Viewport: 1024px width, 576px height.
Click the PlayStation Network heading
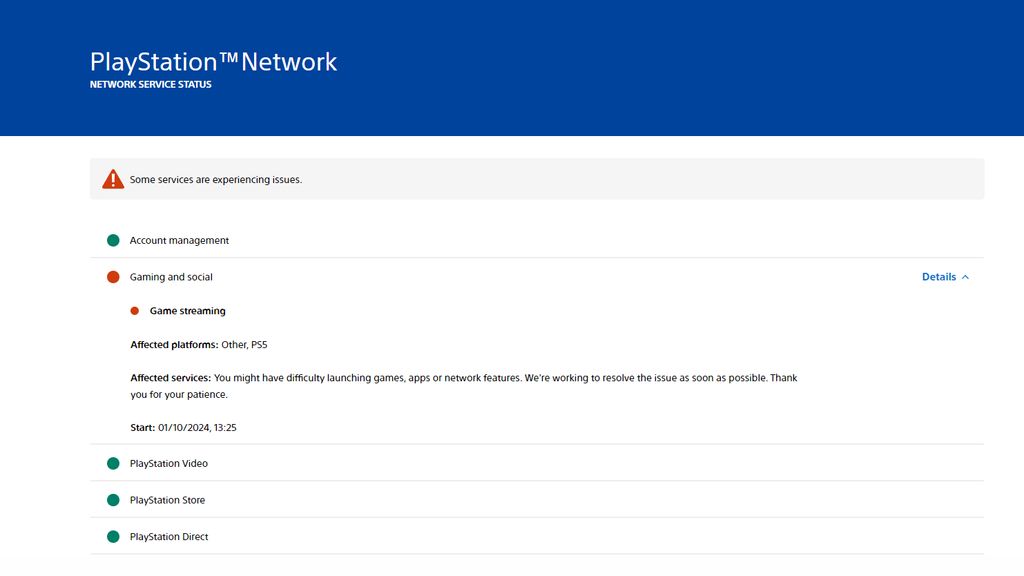213,61
